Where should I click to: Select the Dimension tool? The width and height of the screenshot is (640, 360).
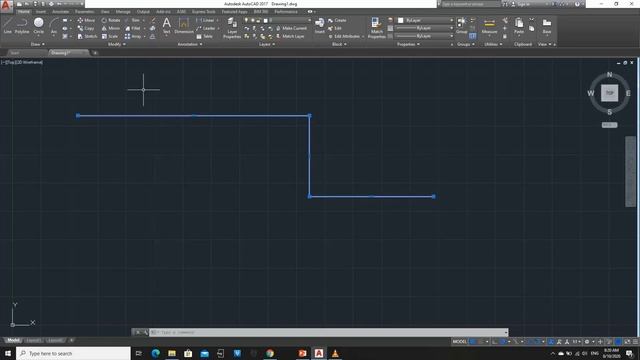pyautogui.click(x=184, y=25)
